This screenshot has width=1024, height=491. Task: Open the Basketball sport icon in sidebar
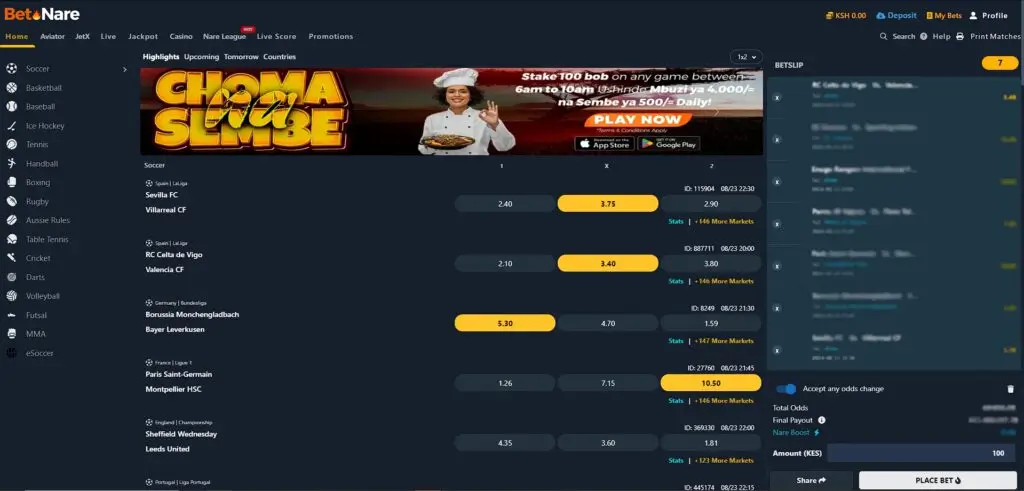11,87
